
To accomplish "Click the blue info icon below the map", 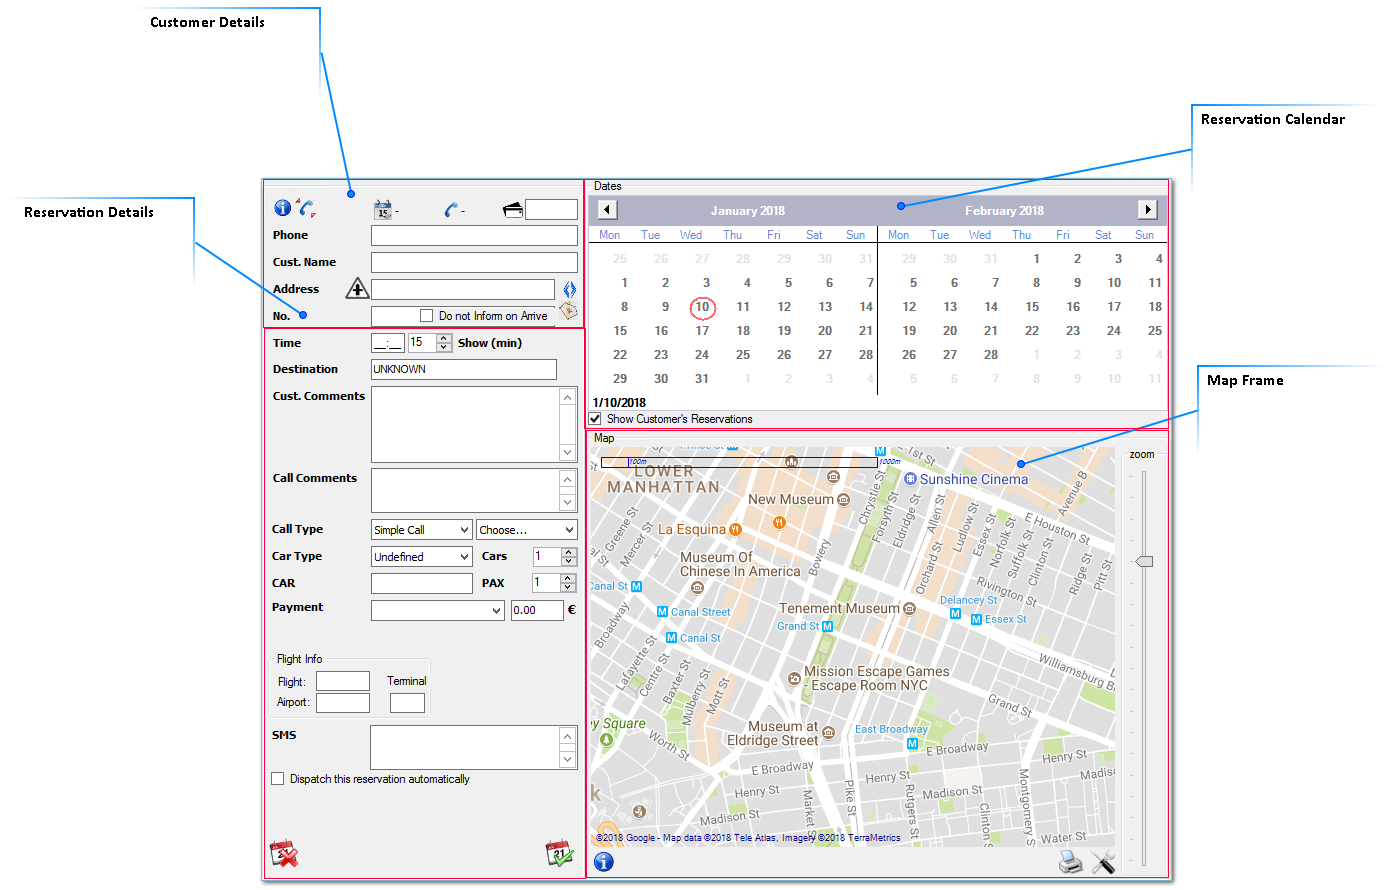I will coord(604,862).
